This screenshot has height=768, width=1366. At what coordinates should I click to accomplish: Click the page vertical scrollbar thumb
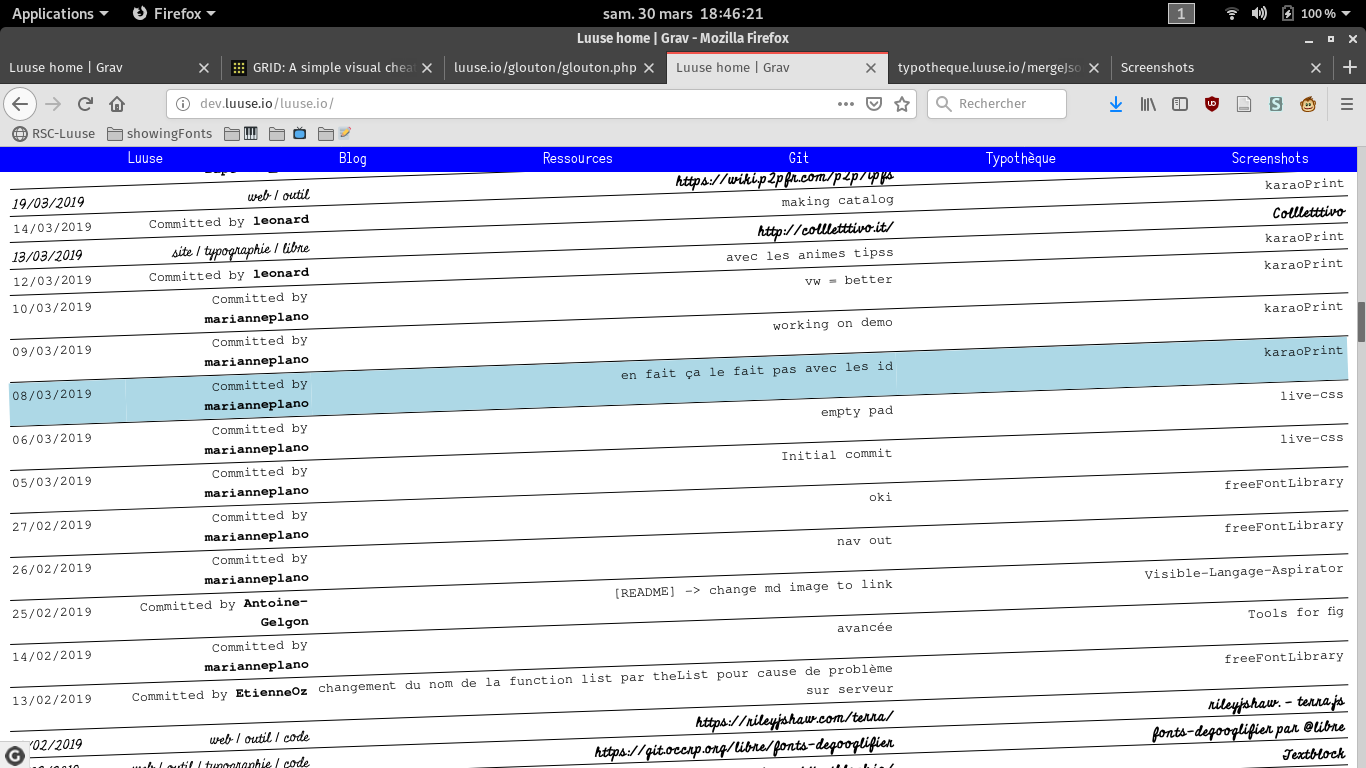pyautogui.click(x=1360, y=322)
